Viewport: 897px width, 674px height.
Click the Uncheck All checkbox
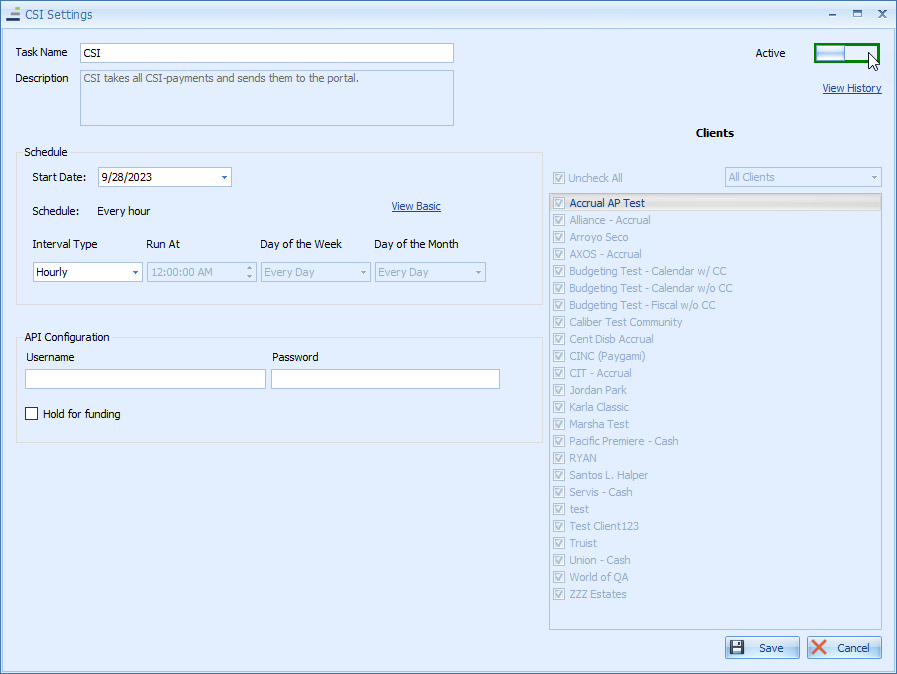point(558,177)
